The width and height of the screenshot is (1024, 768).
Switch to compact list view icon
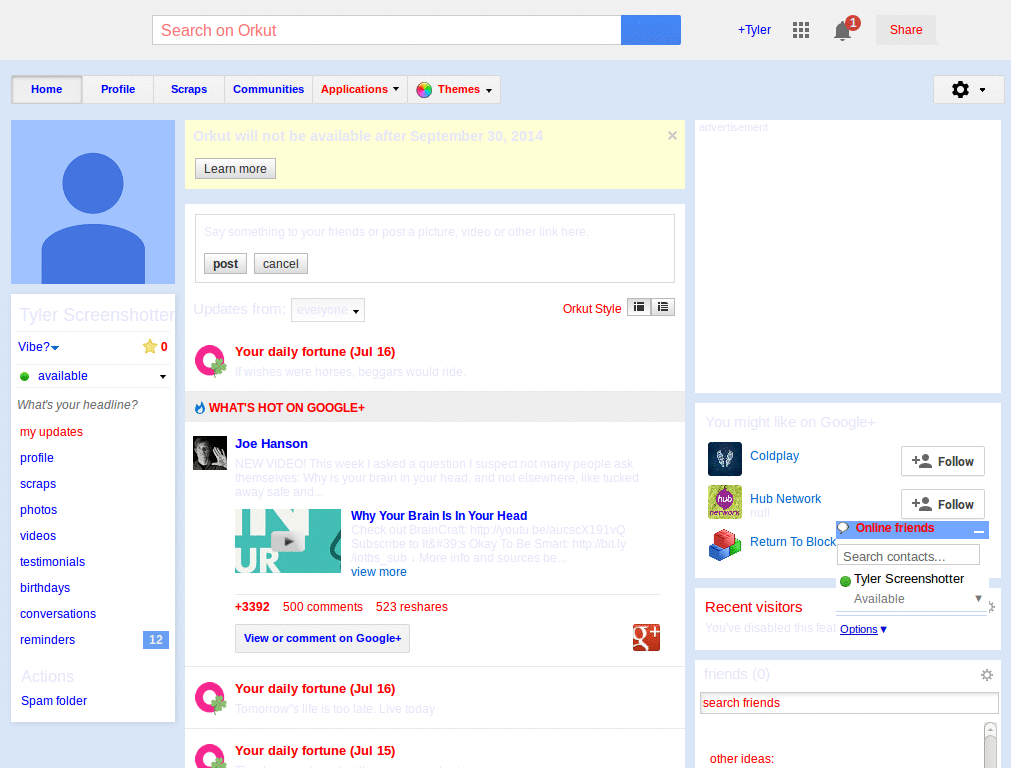(639, 307)
